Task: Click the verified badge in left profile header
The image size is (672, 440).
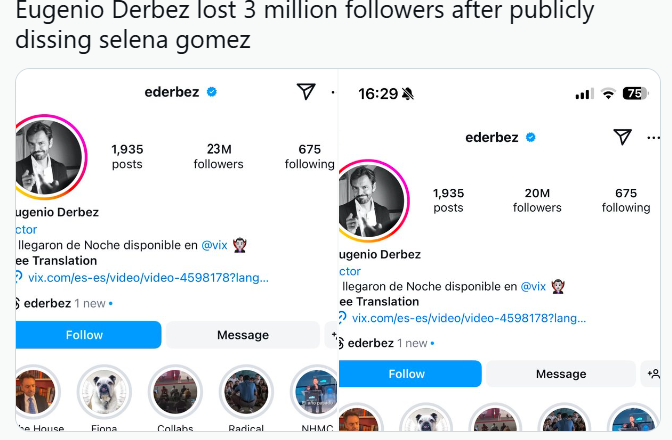Action: click(212, 92)
